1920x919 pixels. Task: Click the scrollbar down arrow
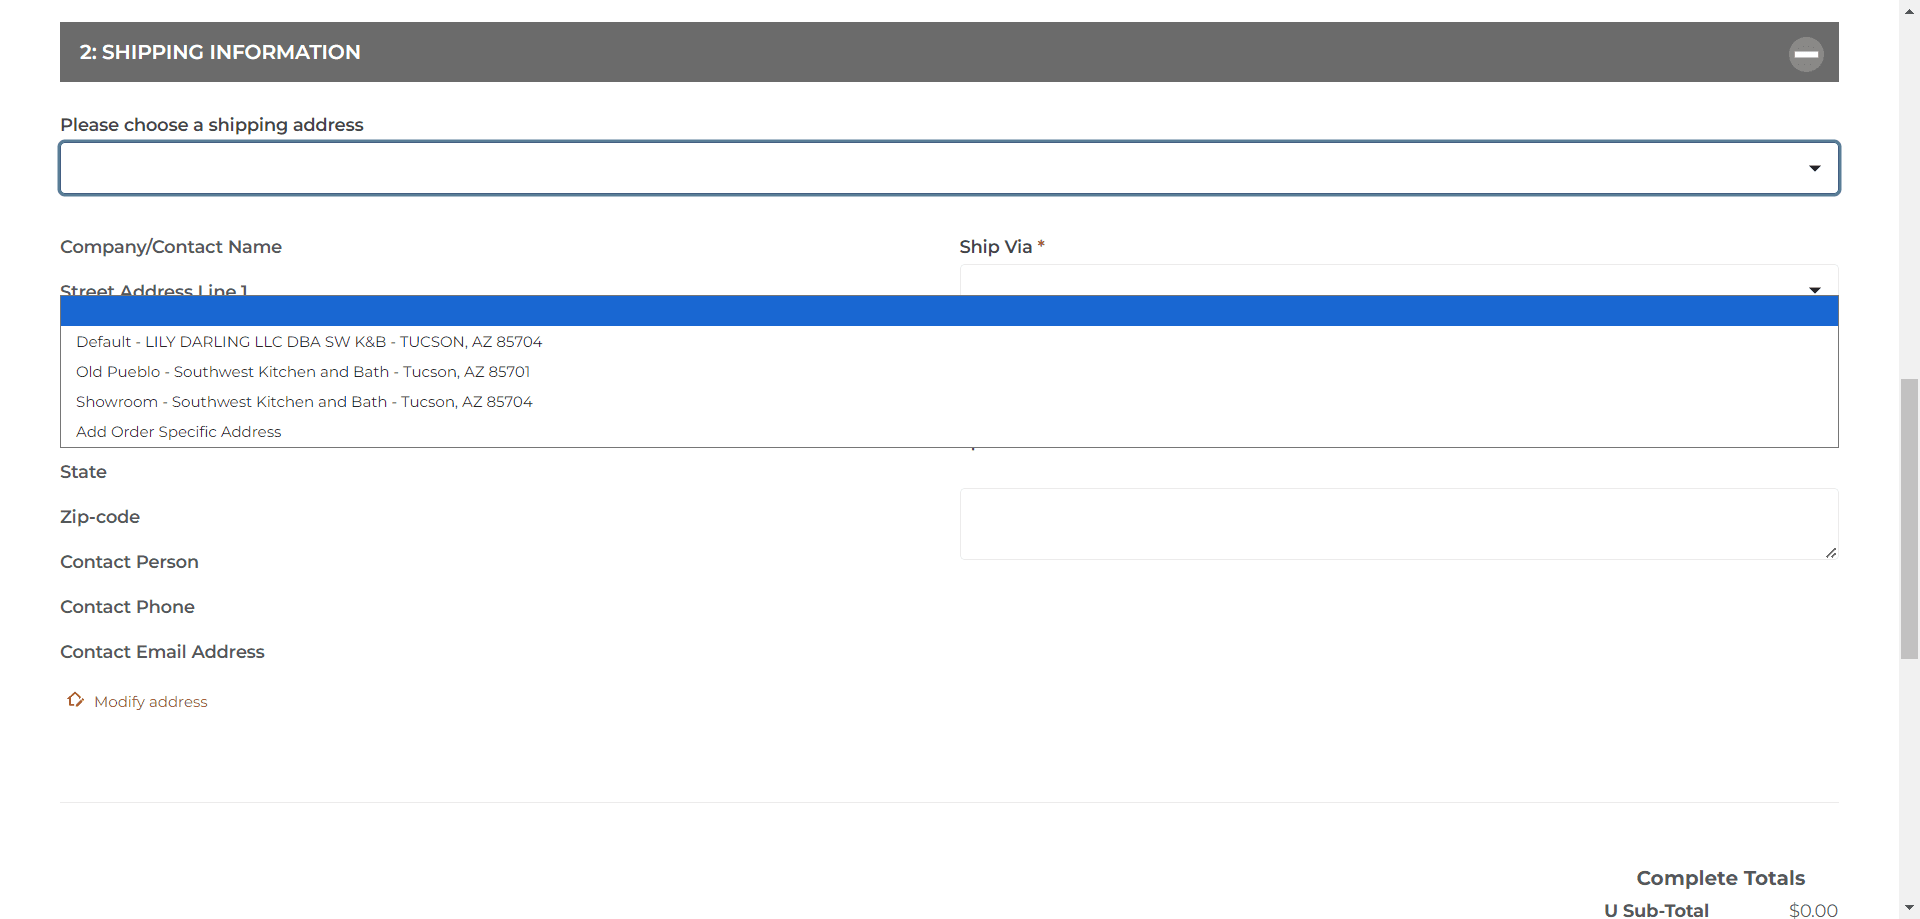[1910, 908]
